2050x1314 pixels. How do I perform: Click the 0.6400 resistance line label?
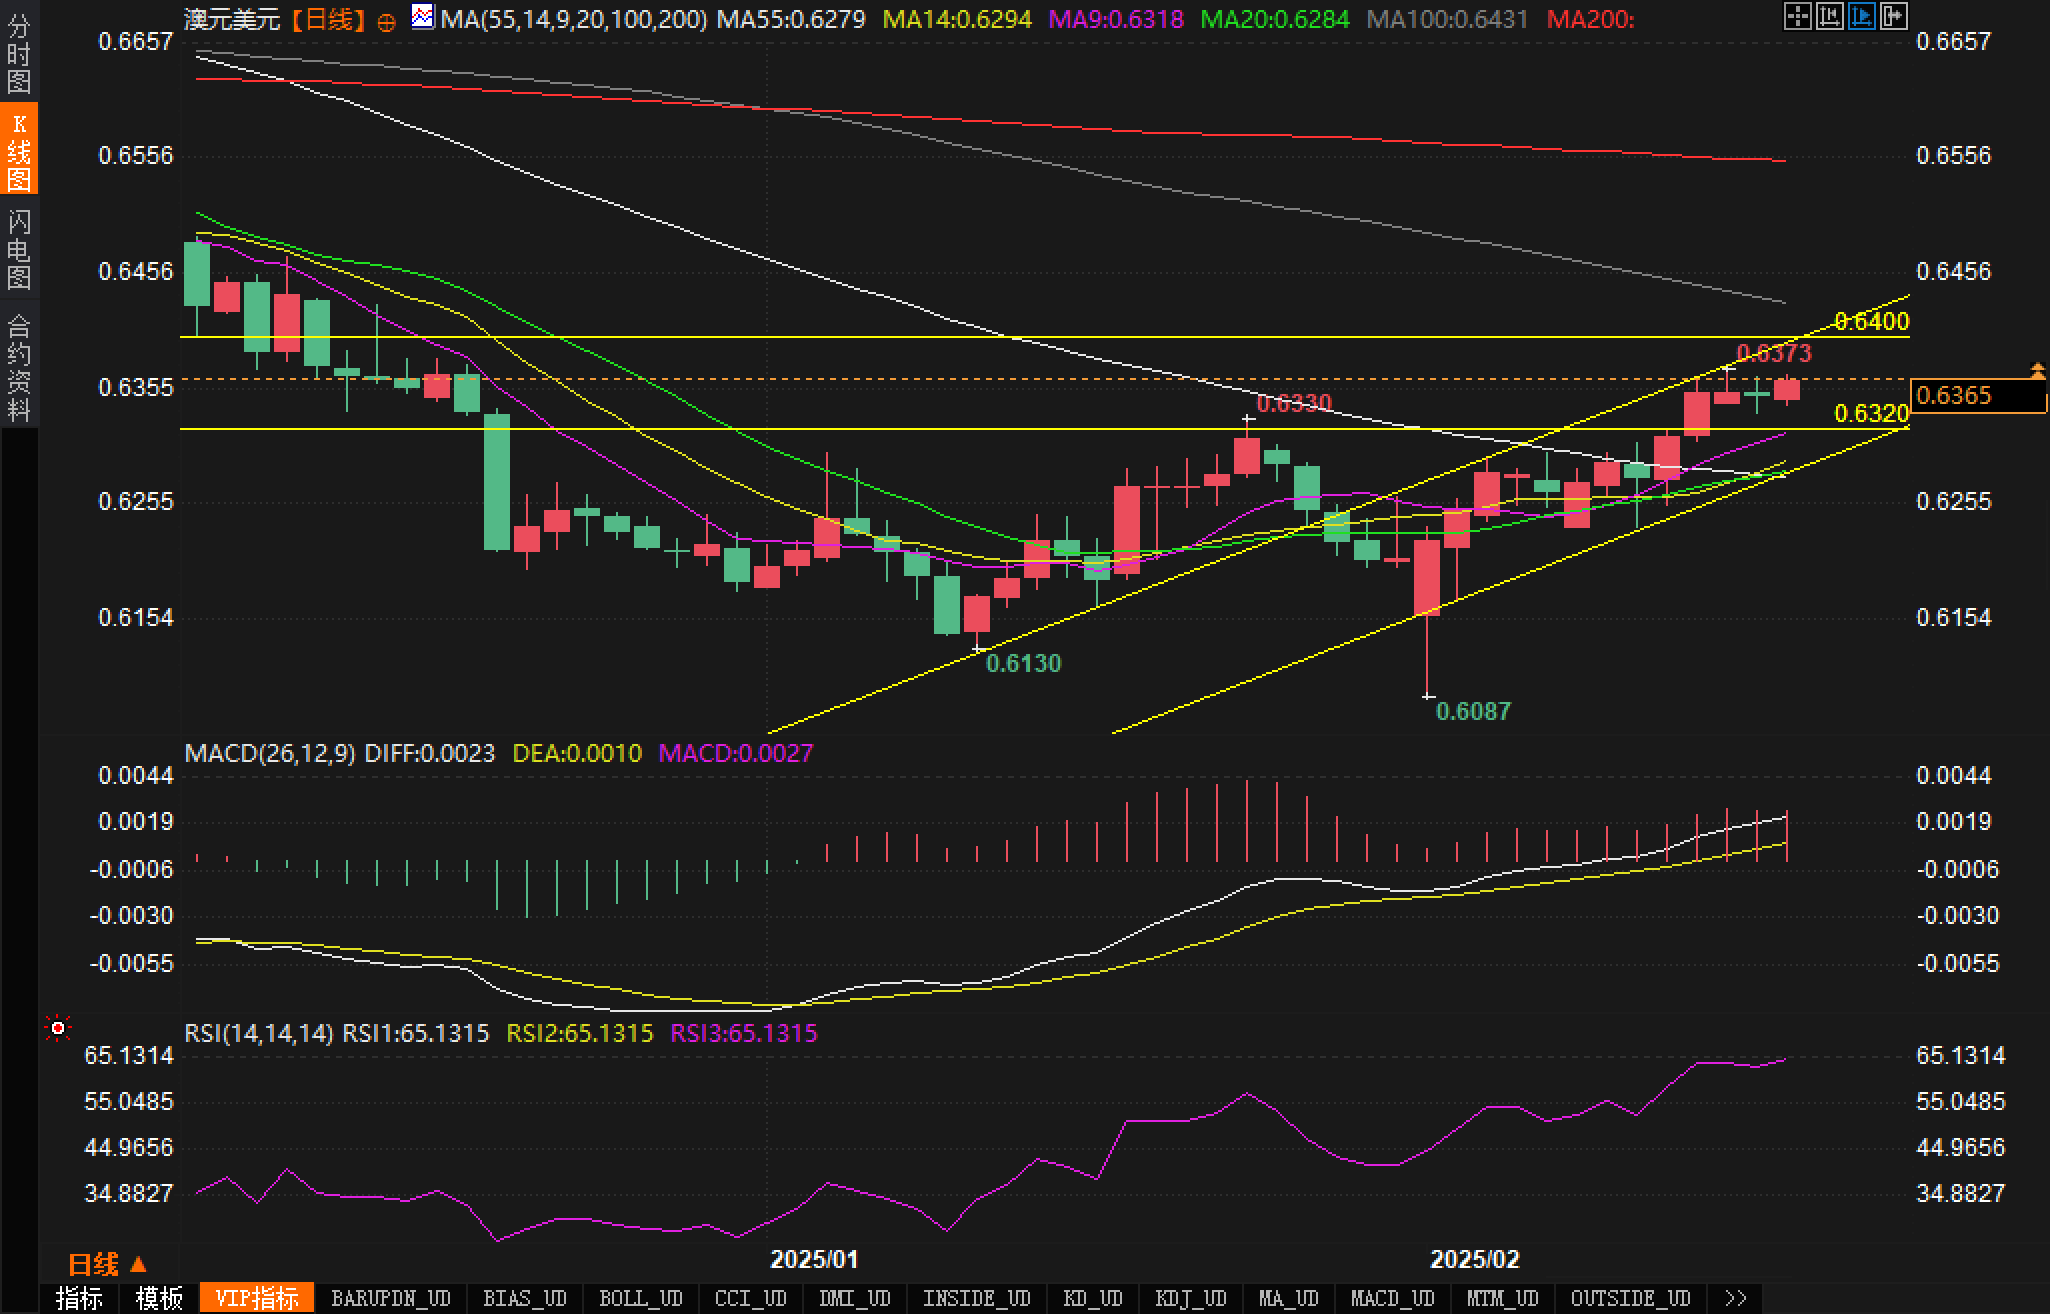point(1872,321)
